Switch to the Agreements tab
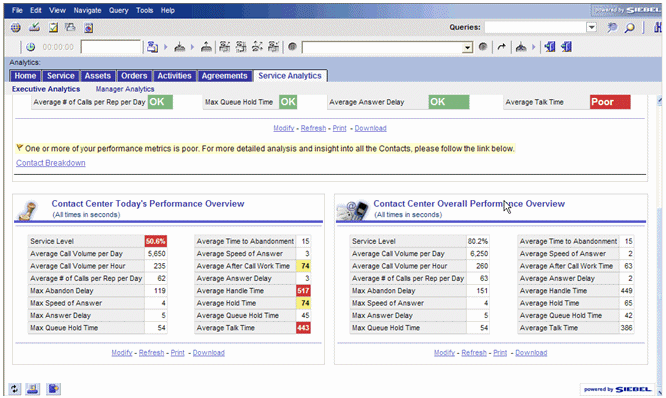 coord(224,76)
